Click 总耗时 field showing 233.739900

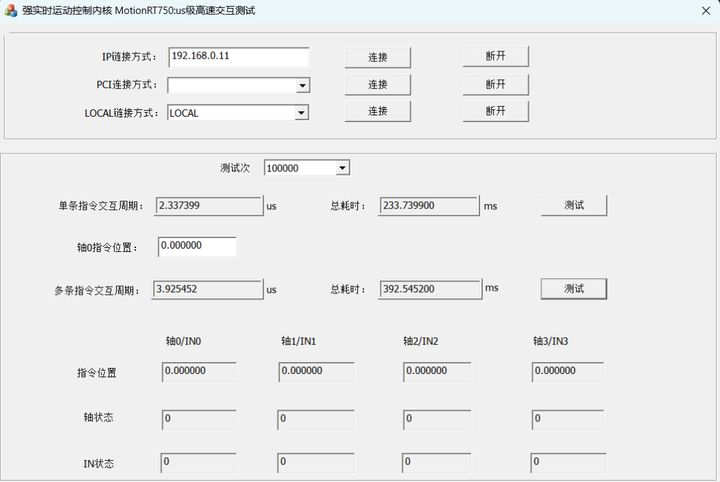click(428, 206)
